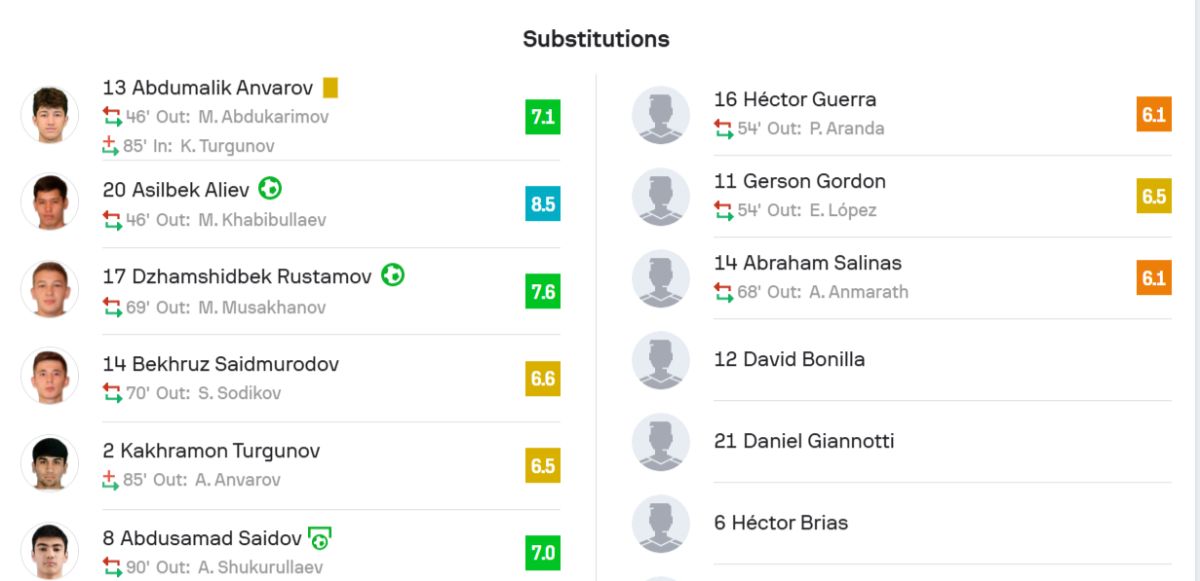Select the 6.1 rating badge for Héctor Guerra
1200x581 pixels.
click(x=1154, y=114)
